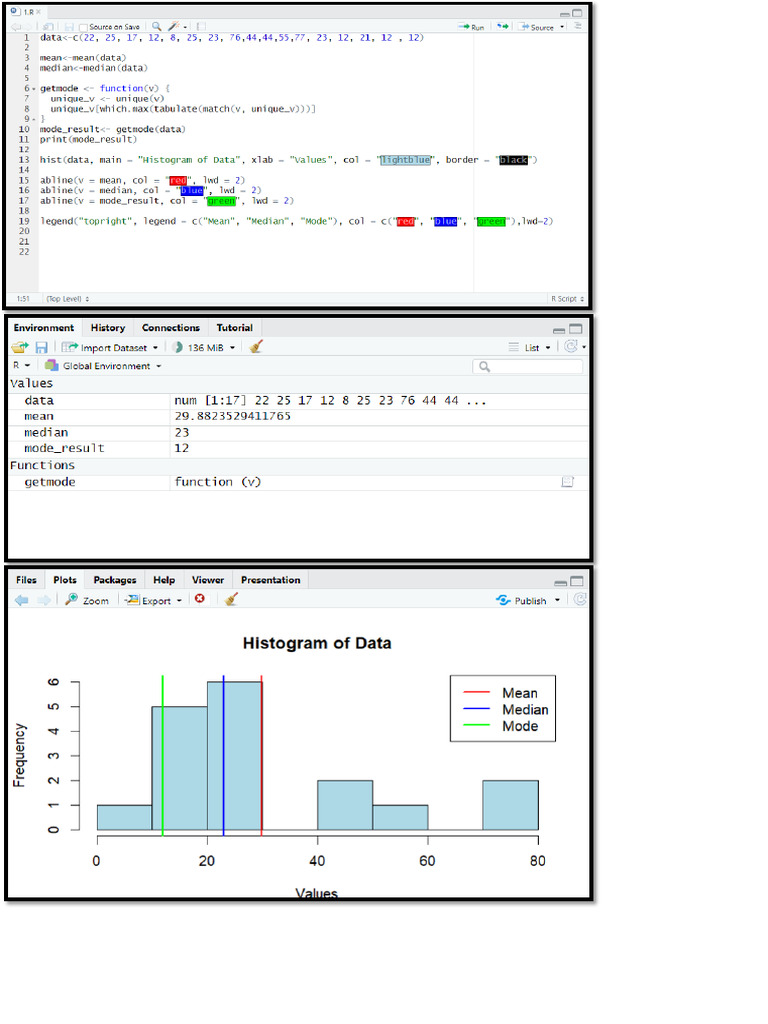Collapse the getmode function code fold arrow
768x1024 pixels.
[34, 89]
